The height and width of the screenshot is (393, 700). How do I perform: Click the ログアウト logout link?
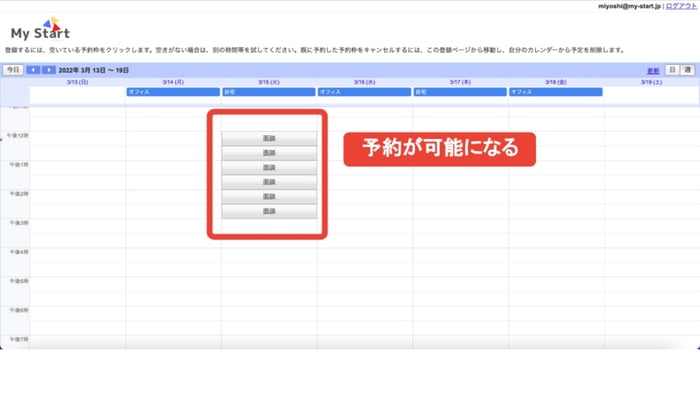(681, 6)
